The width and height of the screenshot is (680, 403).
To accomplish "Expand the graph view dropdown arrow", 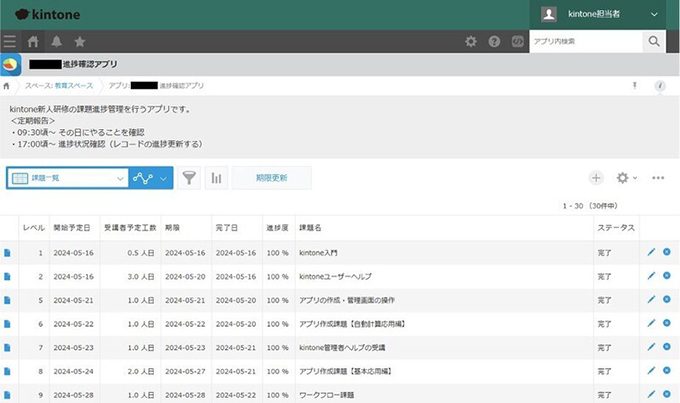I will (163, 178).
